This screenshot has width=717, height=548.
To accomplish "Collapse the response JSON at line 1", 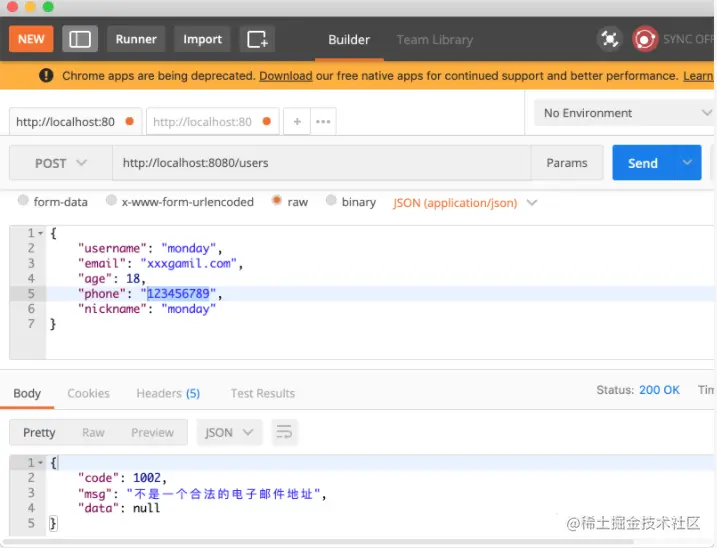I will pos(41,462).
